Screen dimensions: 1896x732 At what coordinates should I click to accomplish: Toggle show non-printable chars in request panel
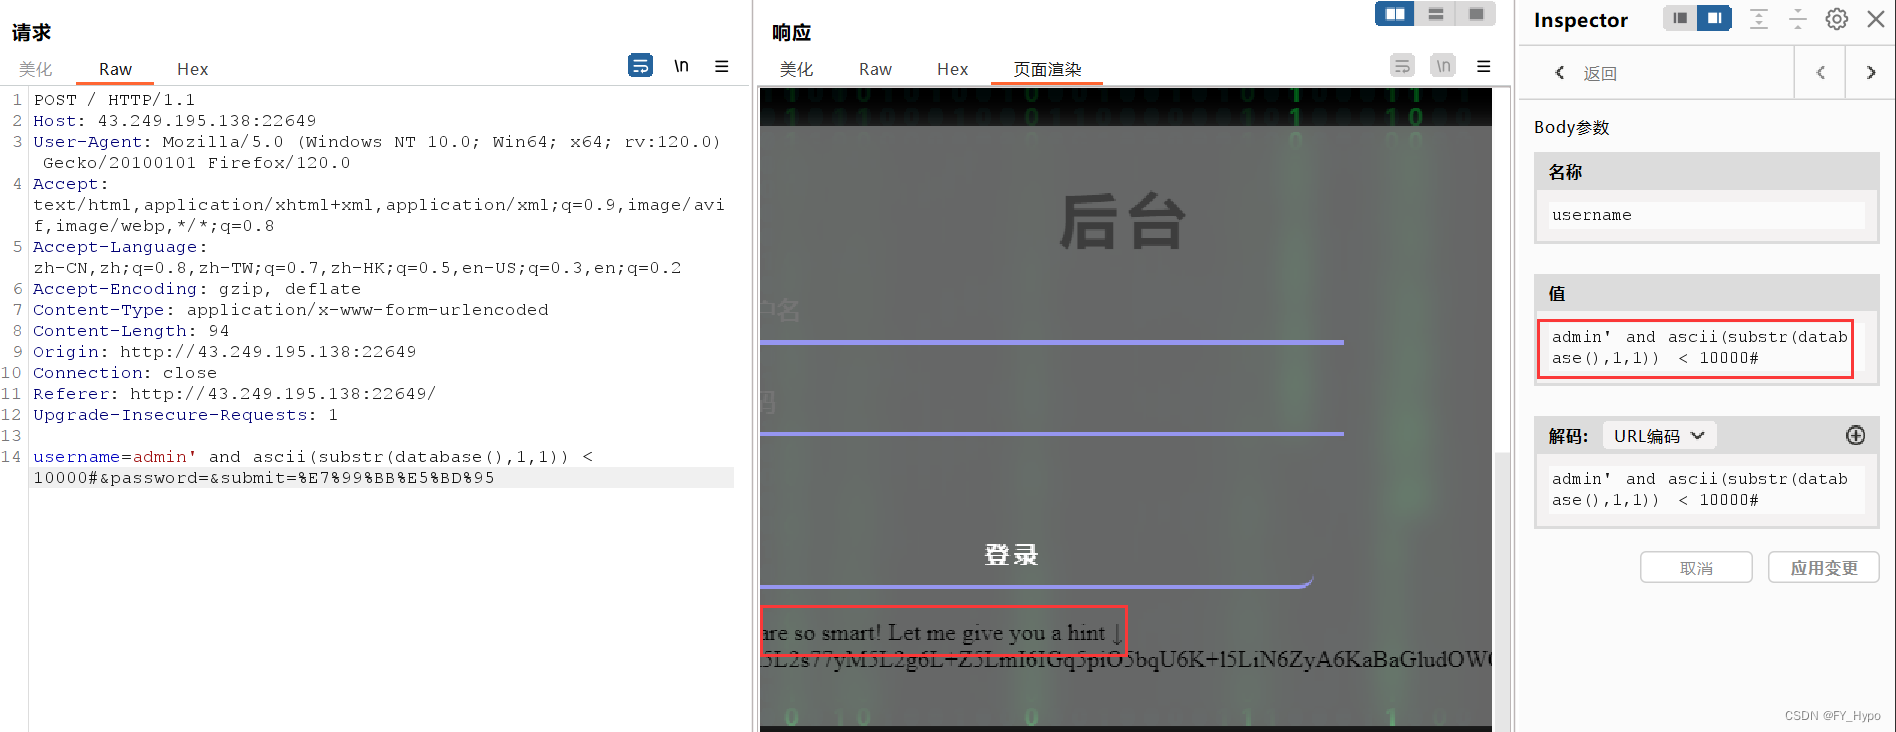[x=681, y=66]
